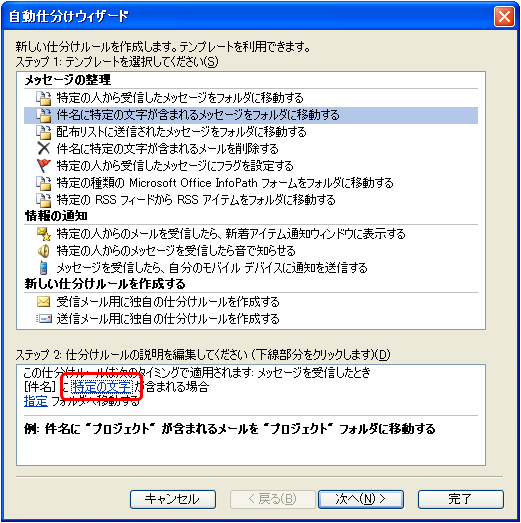Click the X delete icon for 件名に特定の文字が含まれるメールを削除する

click(x=44, y=149)
